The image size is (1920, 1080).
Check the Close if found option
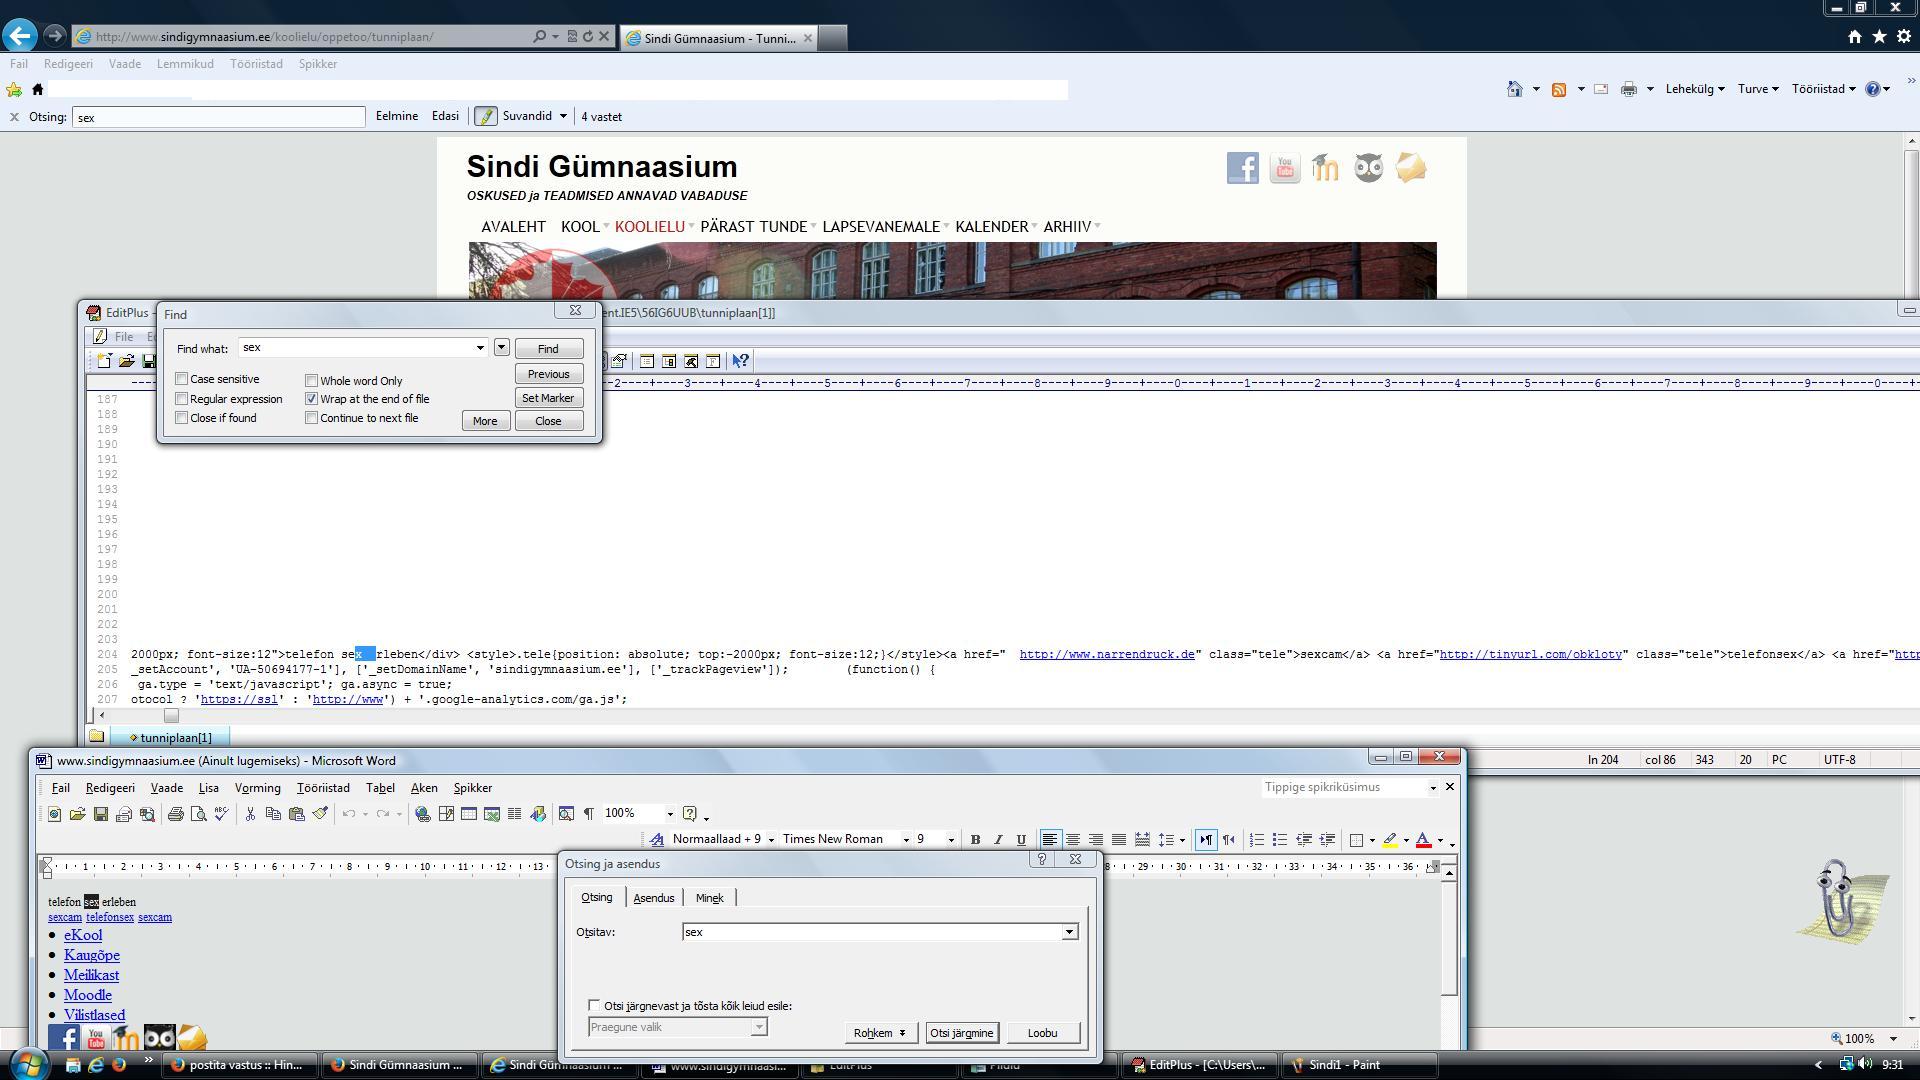click(181, 418)
